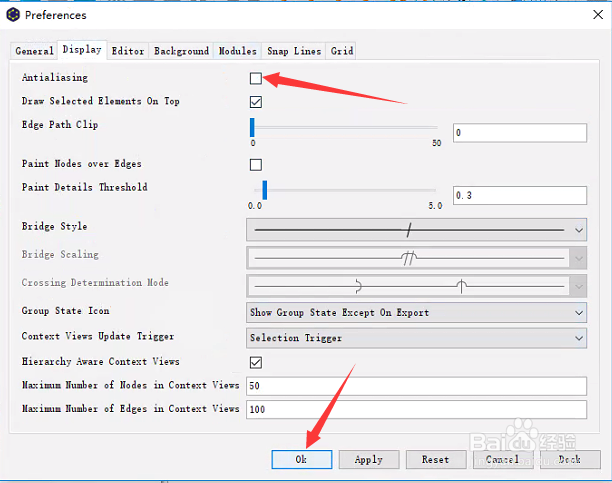Viewport: 612px width, 483px height.
Task: Open the Bridge Style dropdown
Action: [416, 230]
